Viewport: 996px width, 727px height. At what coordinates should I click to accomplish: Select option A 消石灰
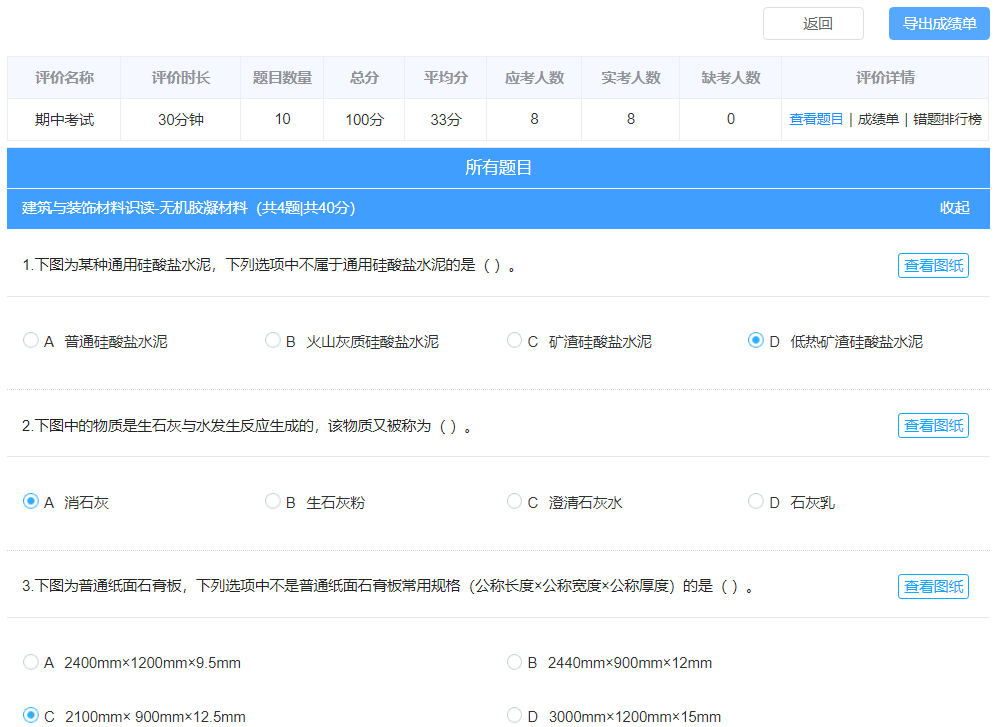pyautogui.click(x=30, y=502)
